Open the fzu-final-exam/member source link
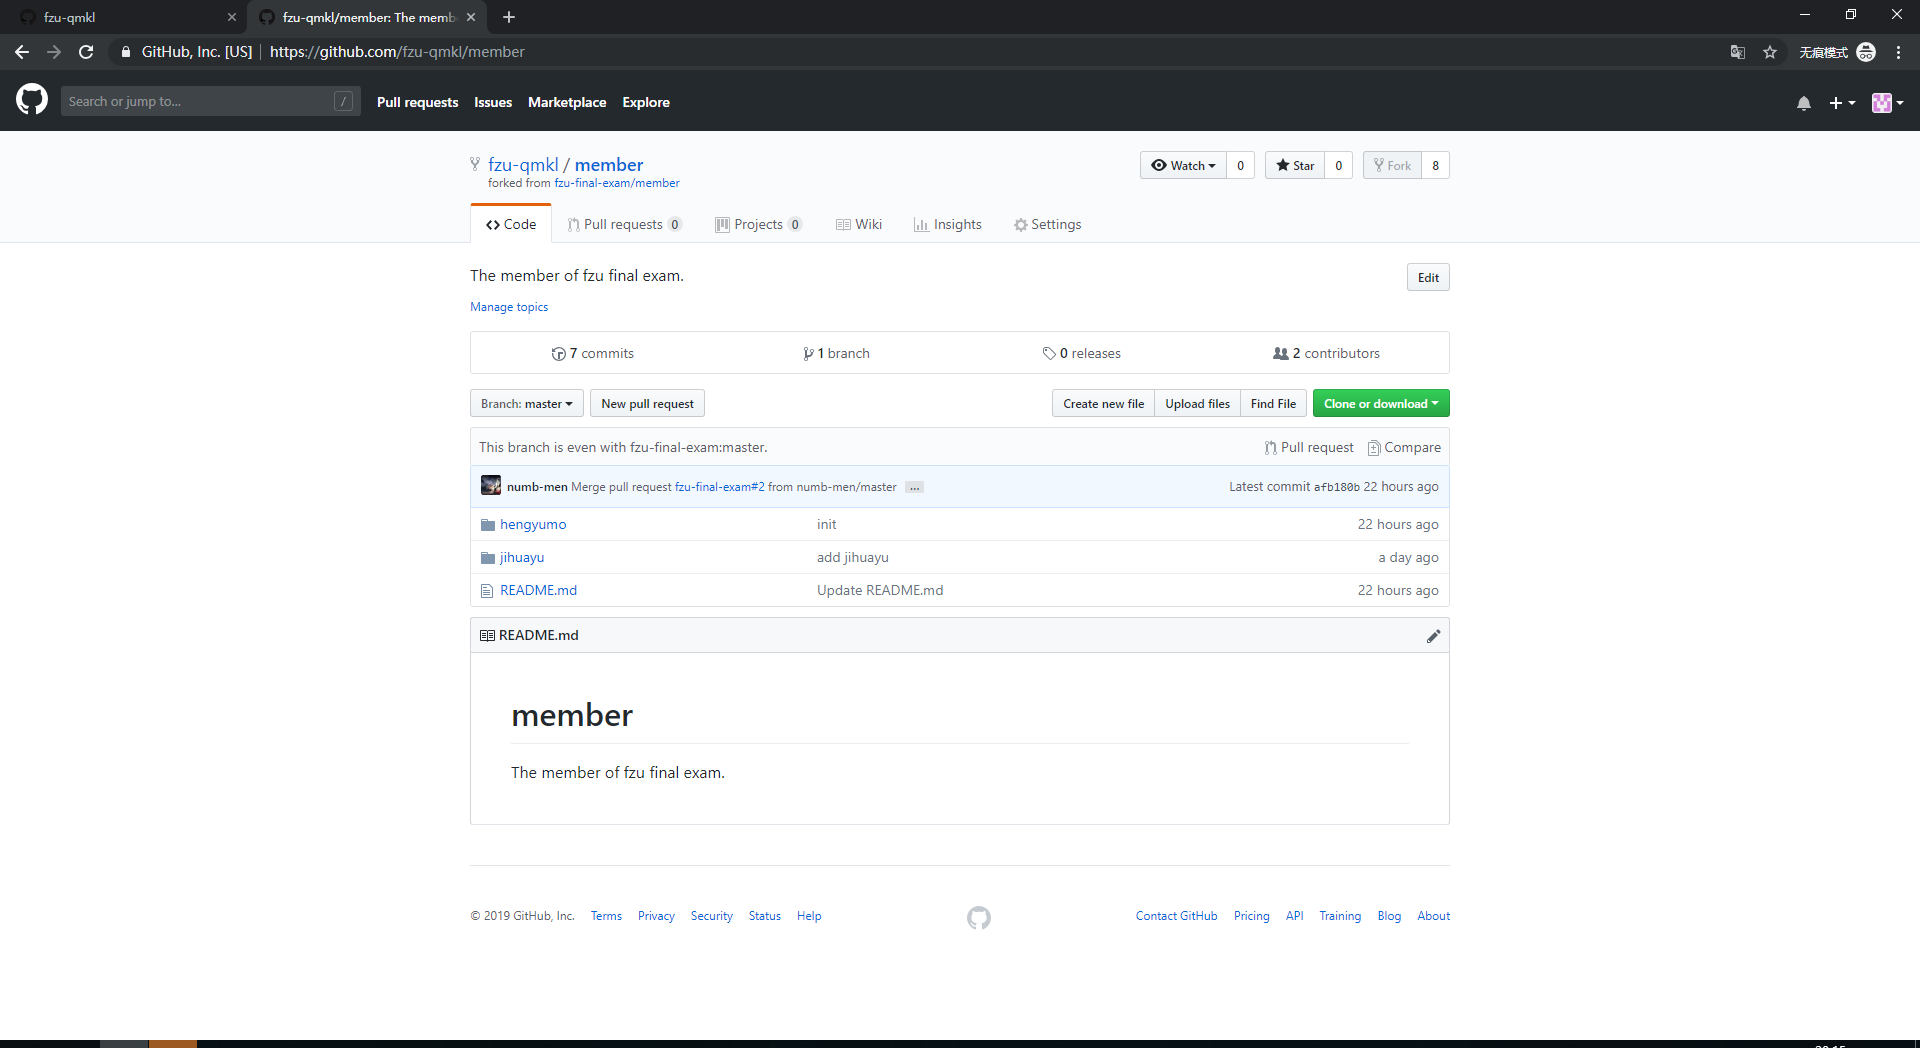 (x=617, y=183)
